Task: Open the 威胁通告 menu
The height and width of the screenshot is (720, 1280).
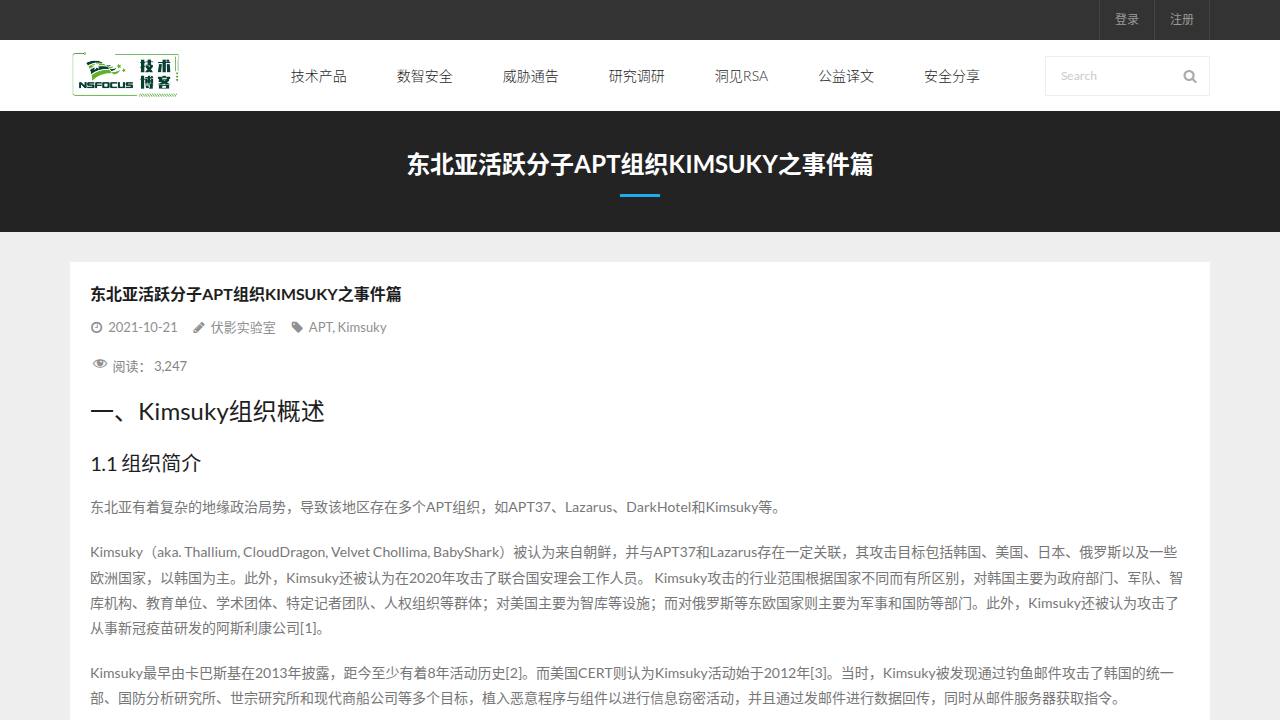Action: pyautogui.click(x=531, y=76)
